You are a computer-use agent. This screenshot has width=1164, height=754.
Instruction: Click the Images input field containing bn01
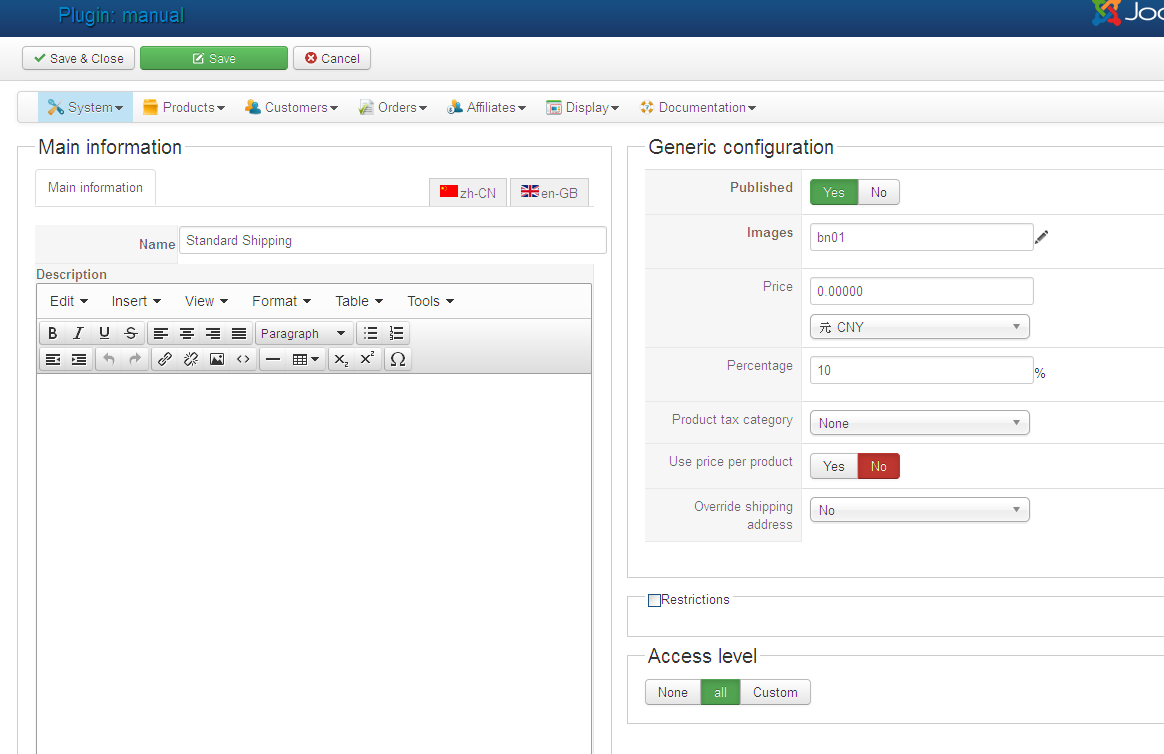pyautogui.click(x=921, y=237)
